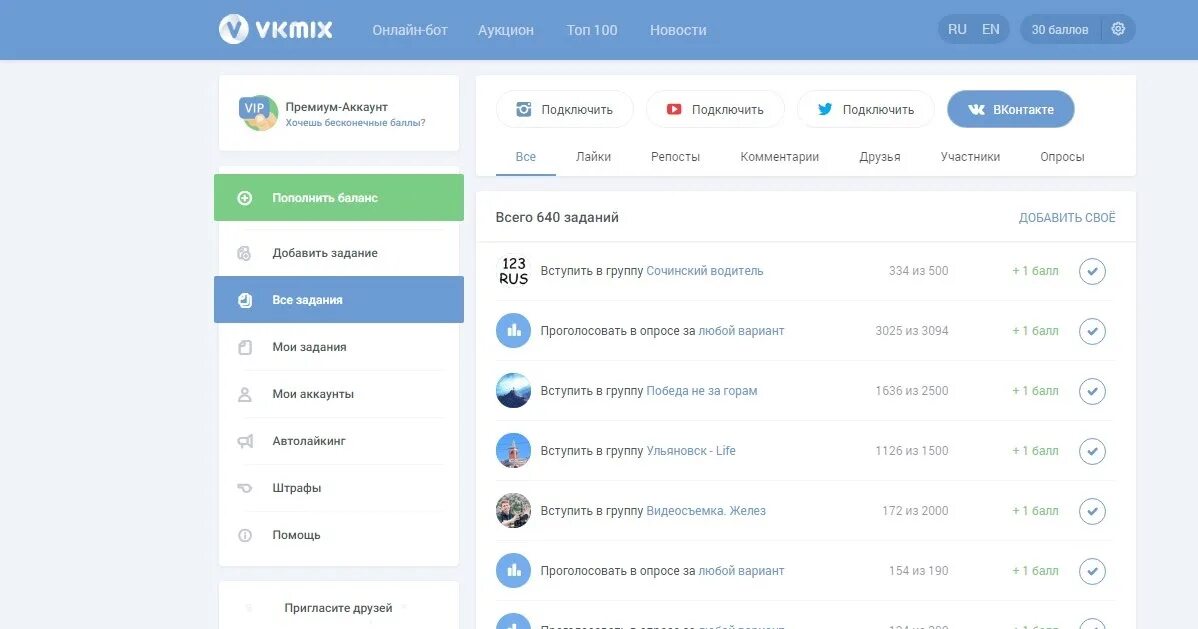The image size is (1198, 629).
Task: Select the Все tasks tab
Action: click(526, 157)
